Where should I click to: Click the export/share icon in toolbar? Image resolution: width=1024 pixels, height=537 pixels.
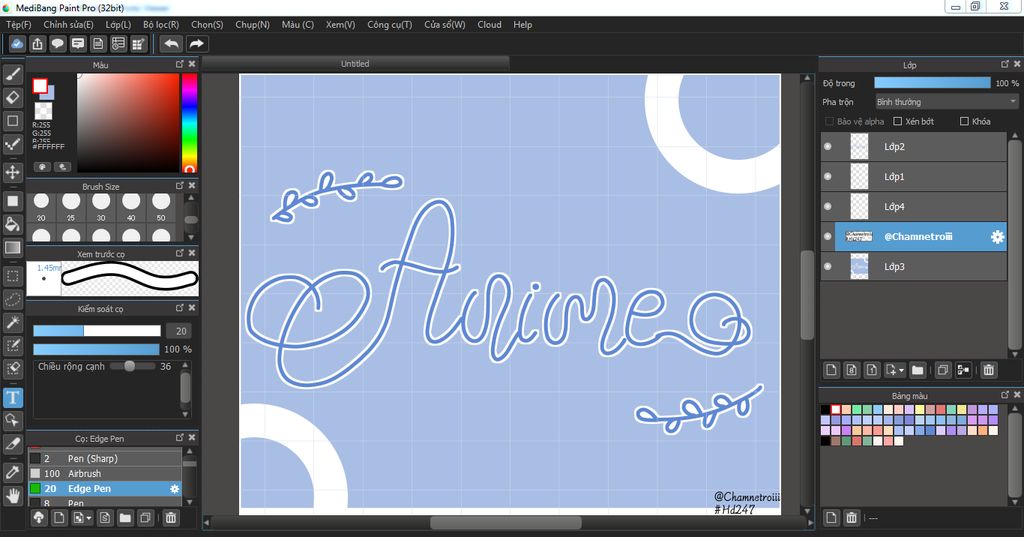click(37, 44)
